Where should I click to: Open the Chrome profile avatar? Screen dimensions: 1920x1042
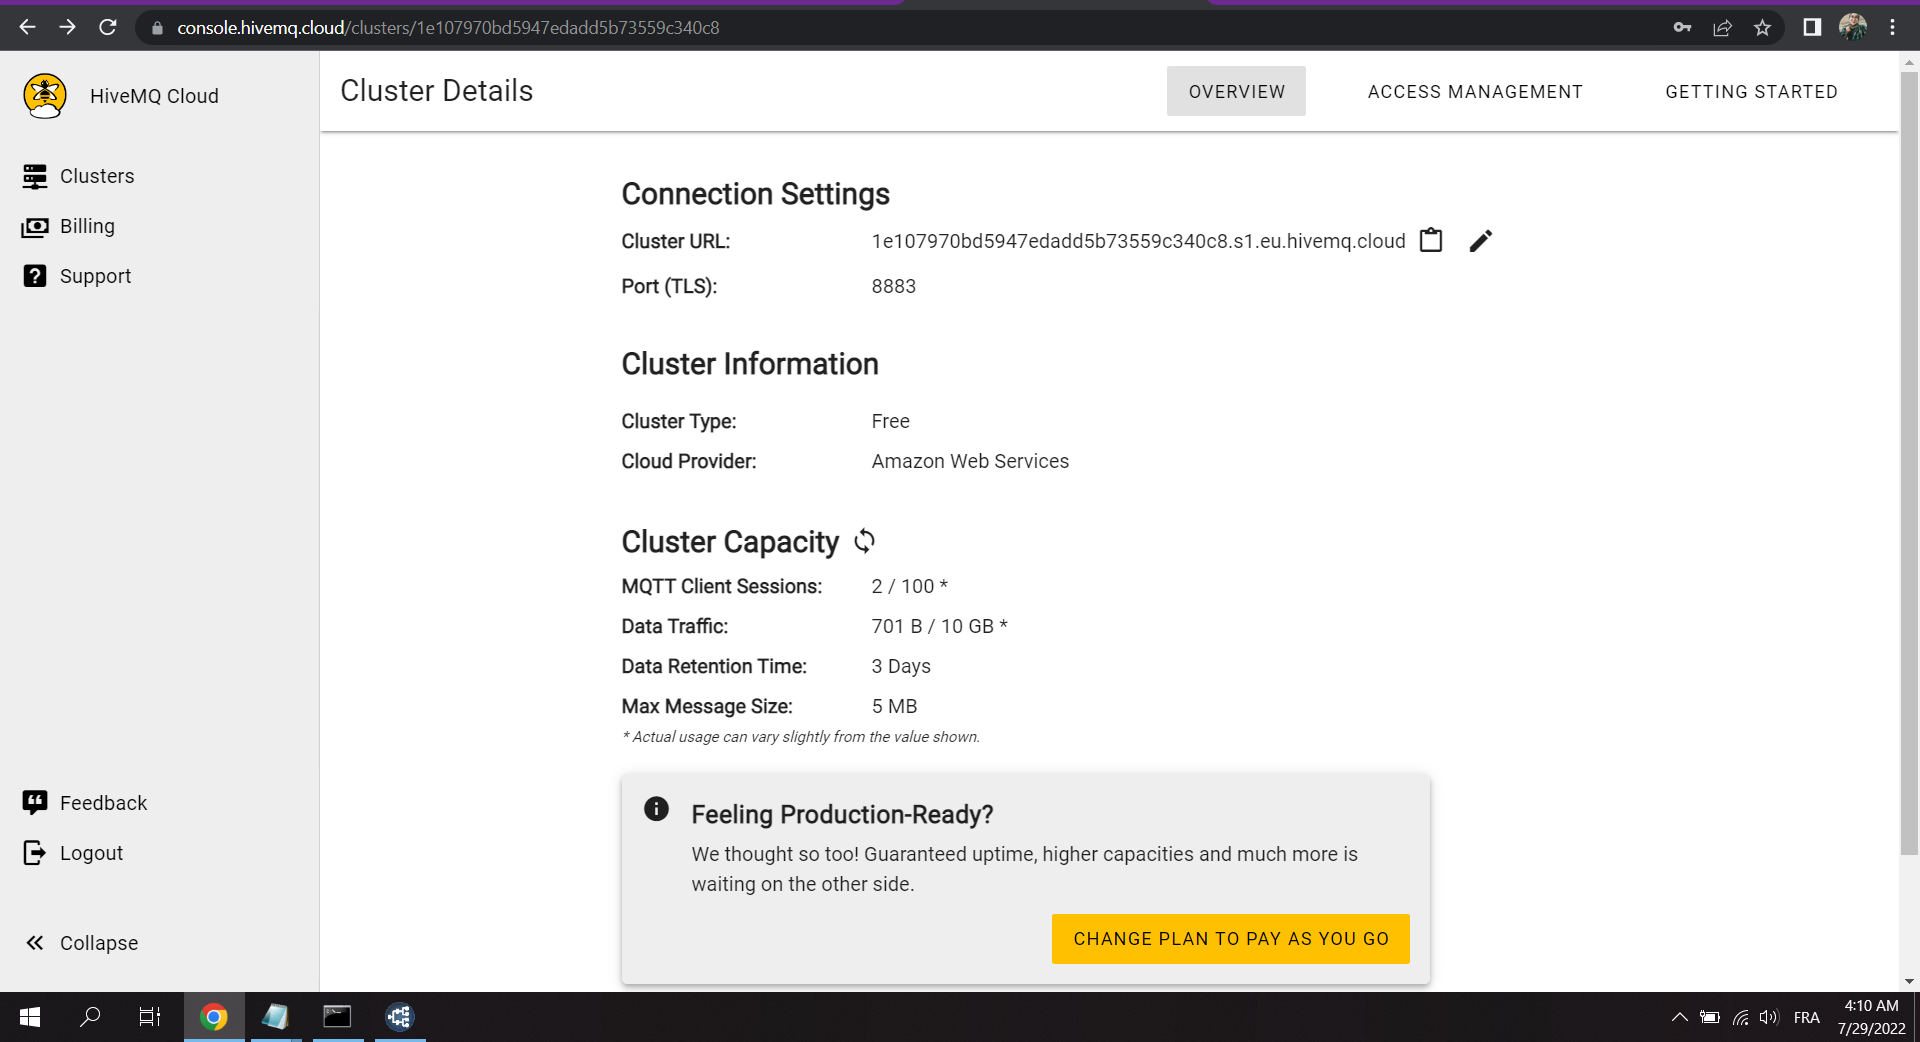(x=1852, y=27)
